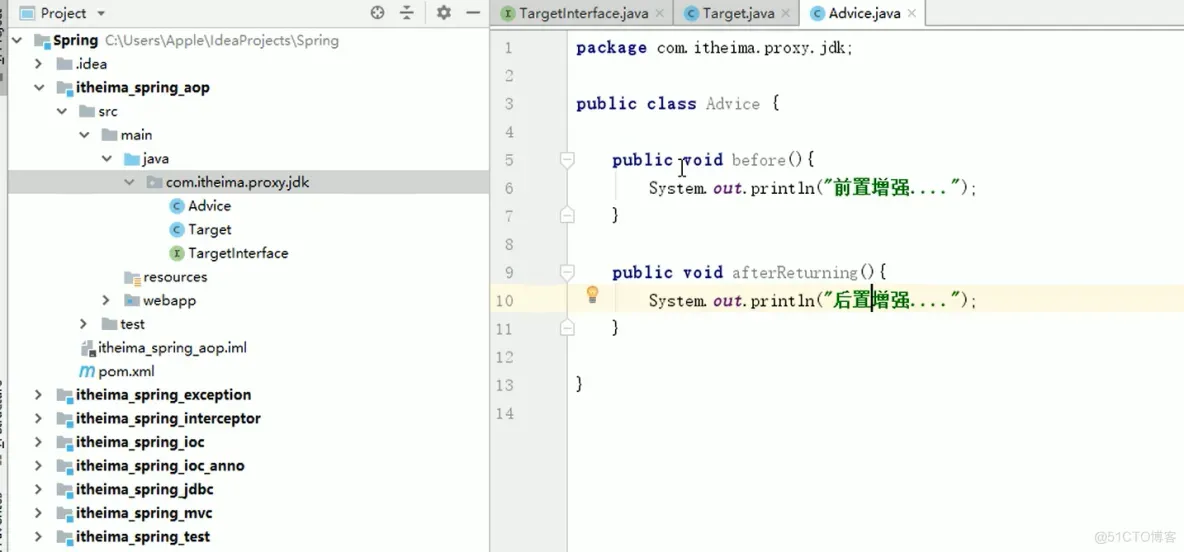Image resolution: width=1184 pixels, height=552 pixels.
Task: Fold the before() method at line 5
Action: click(x=567, y=159)
